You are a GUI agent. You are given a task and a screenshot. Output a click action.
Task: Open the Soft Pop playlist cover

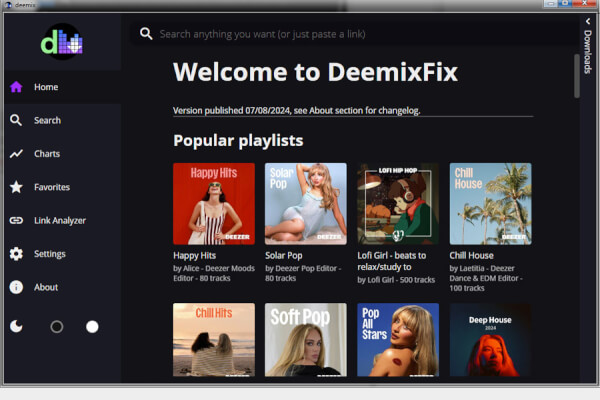pos(306,340)
